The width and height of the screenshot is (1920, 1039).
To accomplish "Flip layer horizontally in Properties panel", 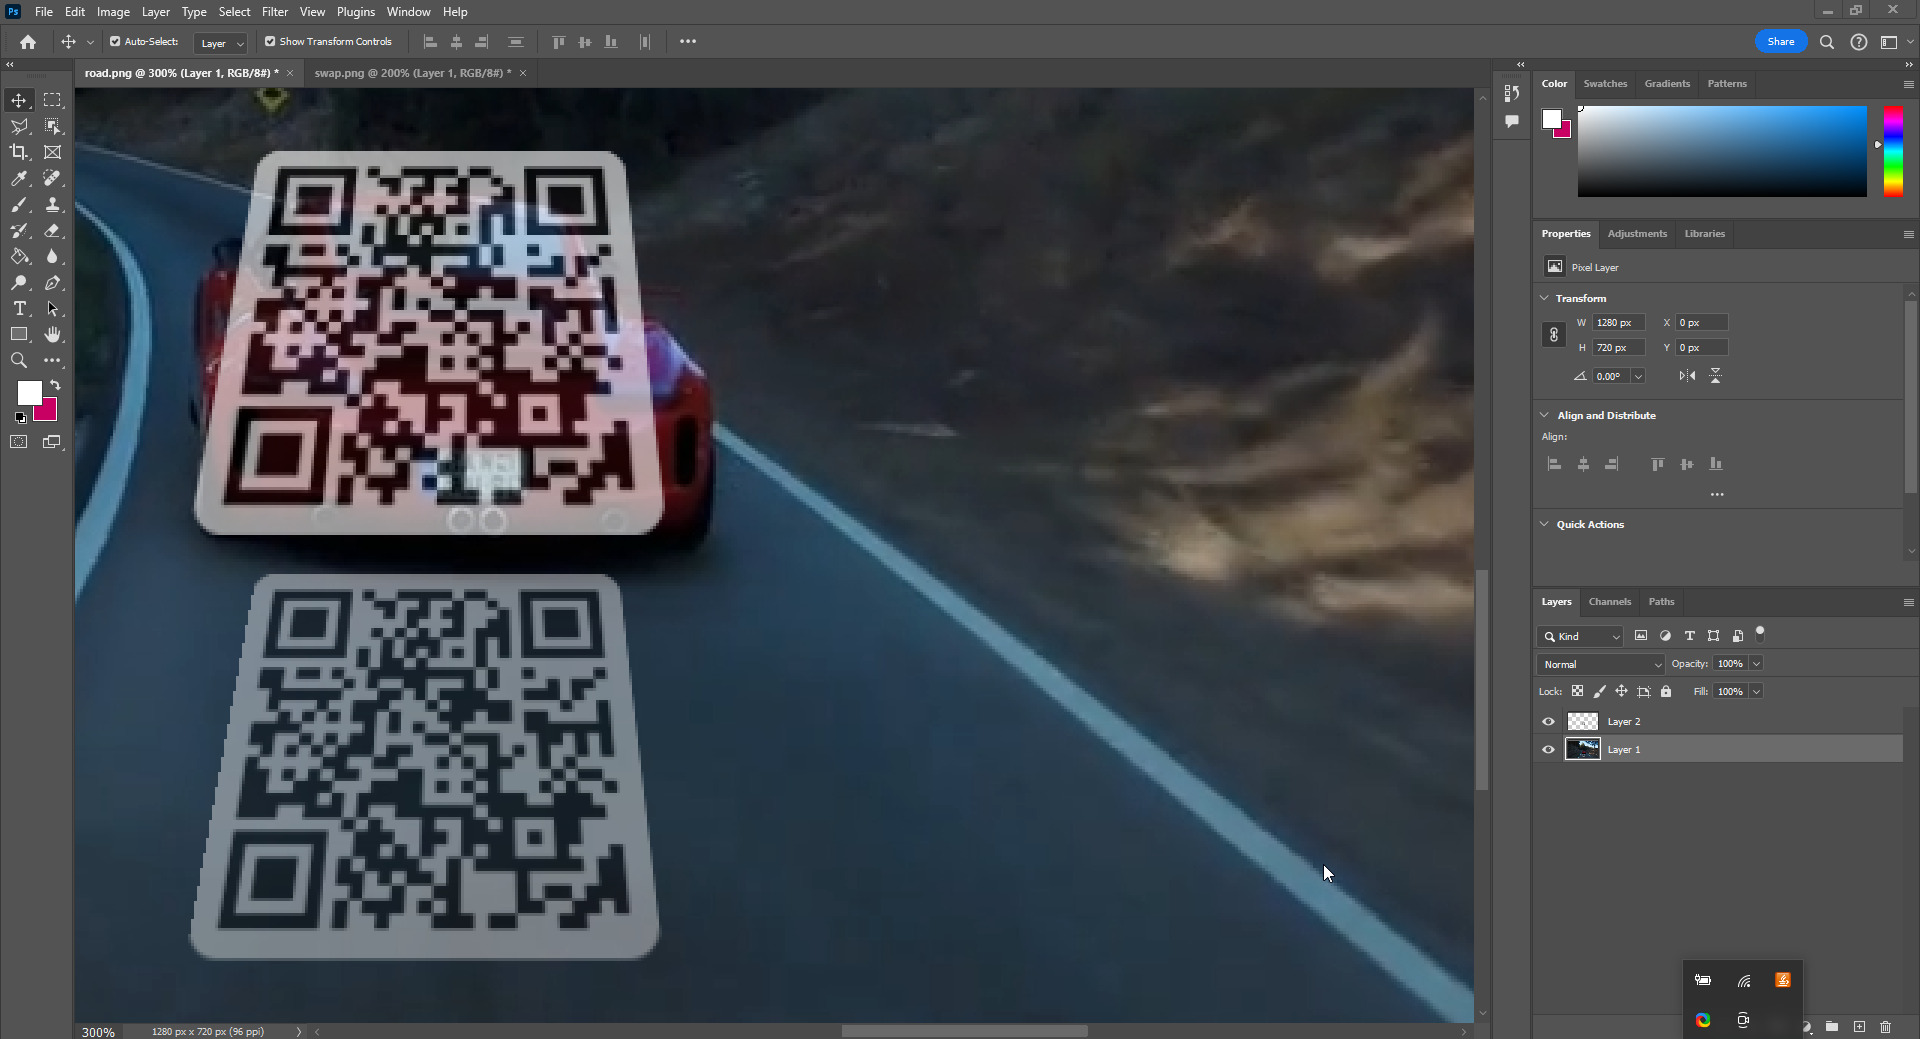I will pyautogui.click(x=1687, y=376).
